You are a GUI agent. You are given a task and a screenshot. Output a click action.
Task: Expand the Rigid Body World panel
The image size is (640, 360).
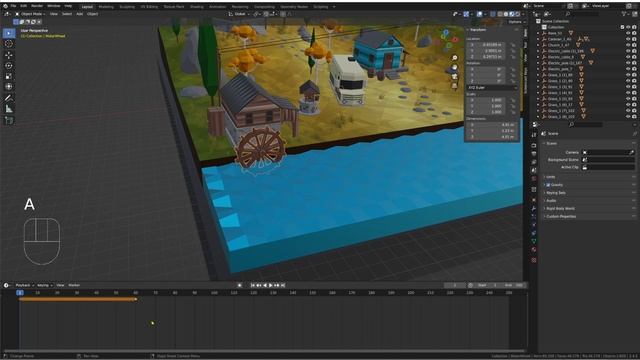click(x=560, y=209)
